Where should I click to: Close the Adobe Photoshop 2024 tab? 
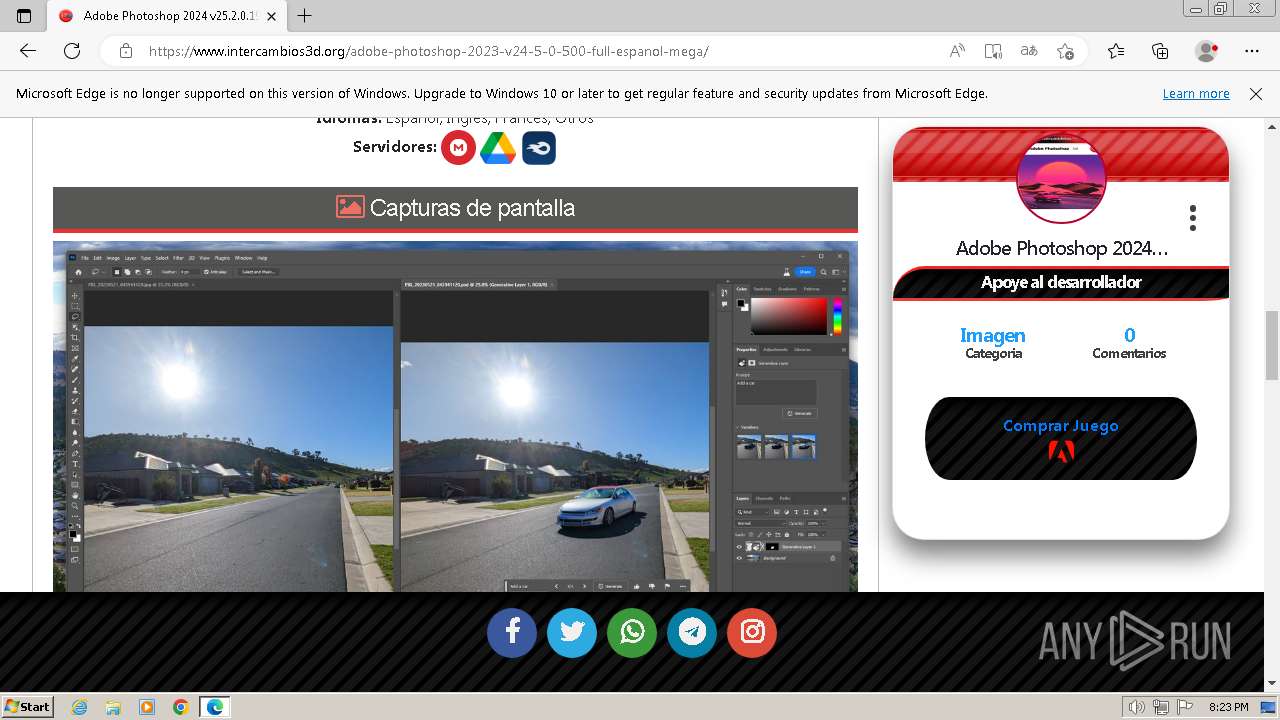(272, 16)
